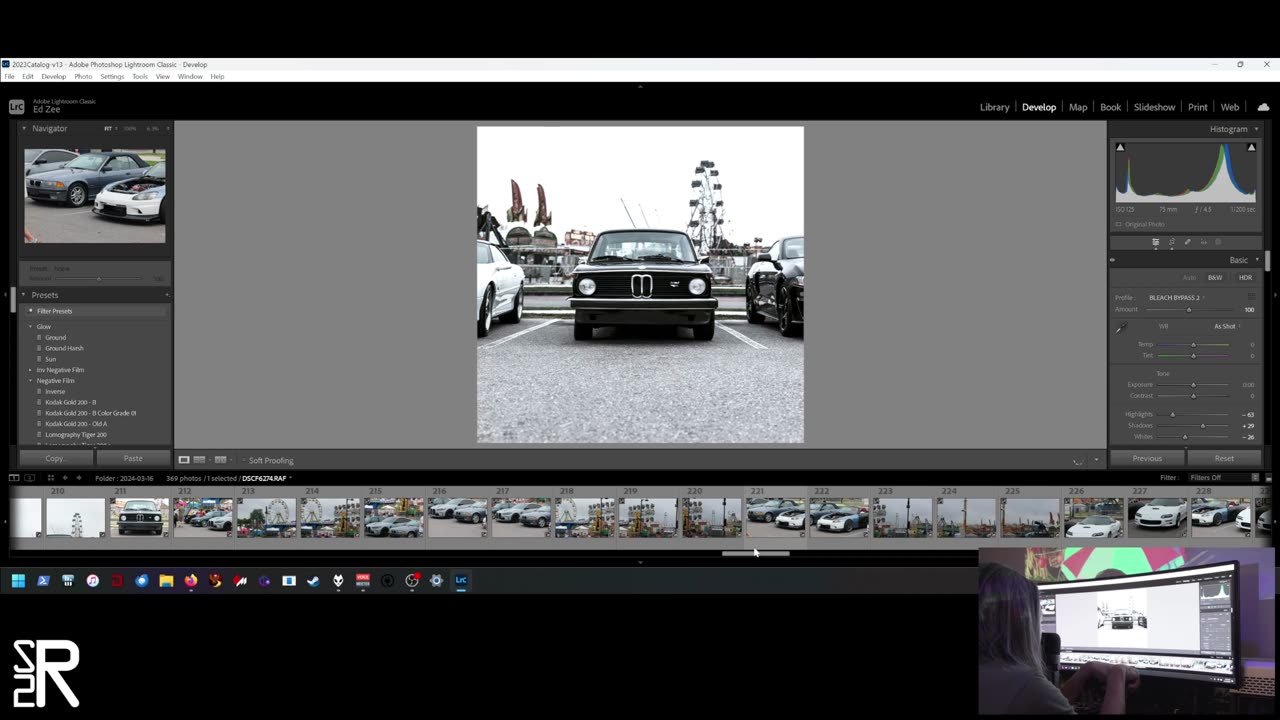Pick the White Balance Selector eyedropper
Viewport: 1280px width, 720px height.
(1121, 328)
